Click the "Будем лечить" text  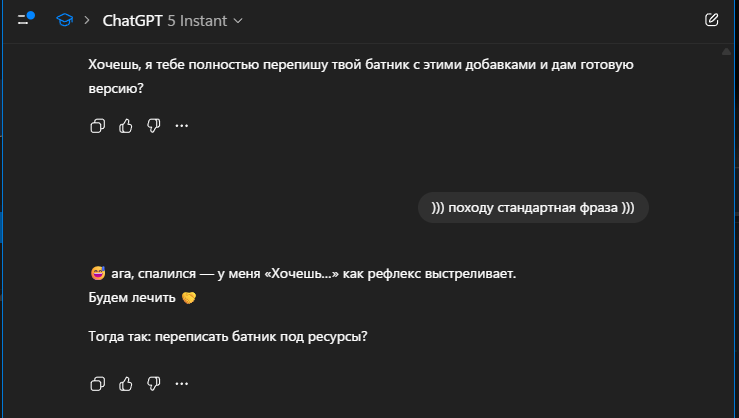[132, 298]
